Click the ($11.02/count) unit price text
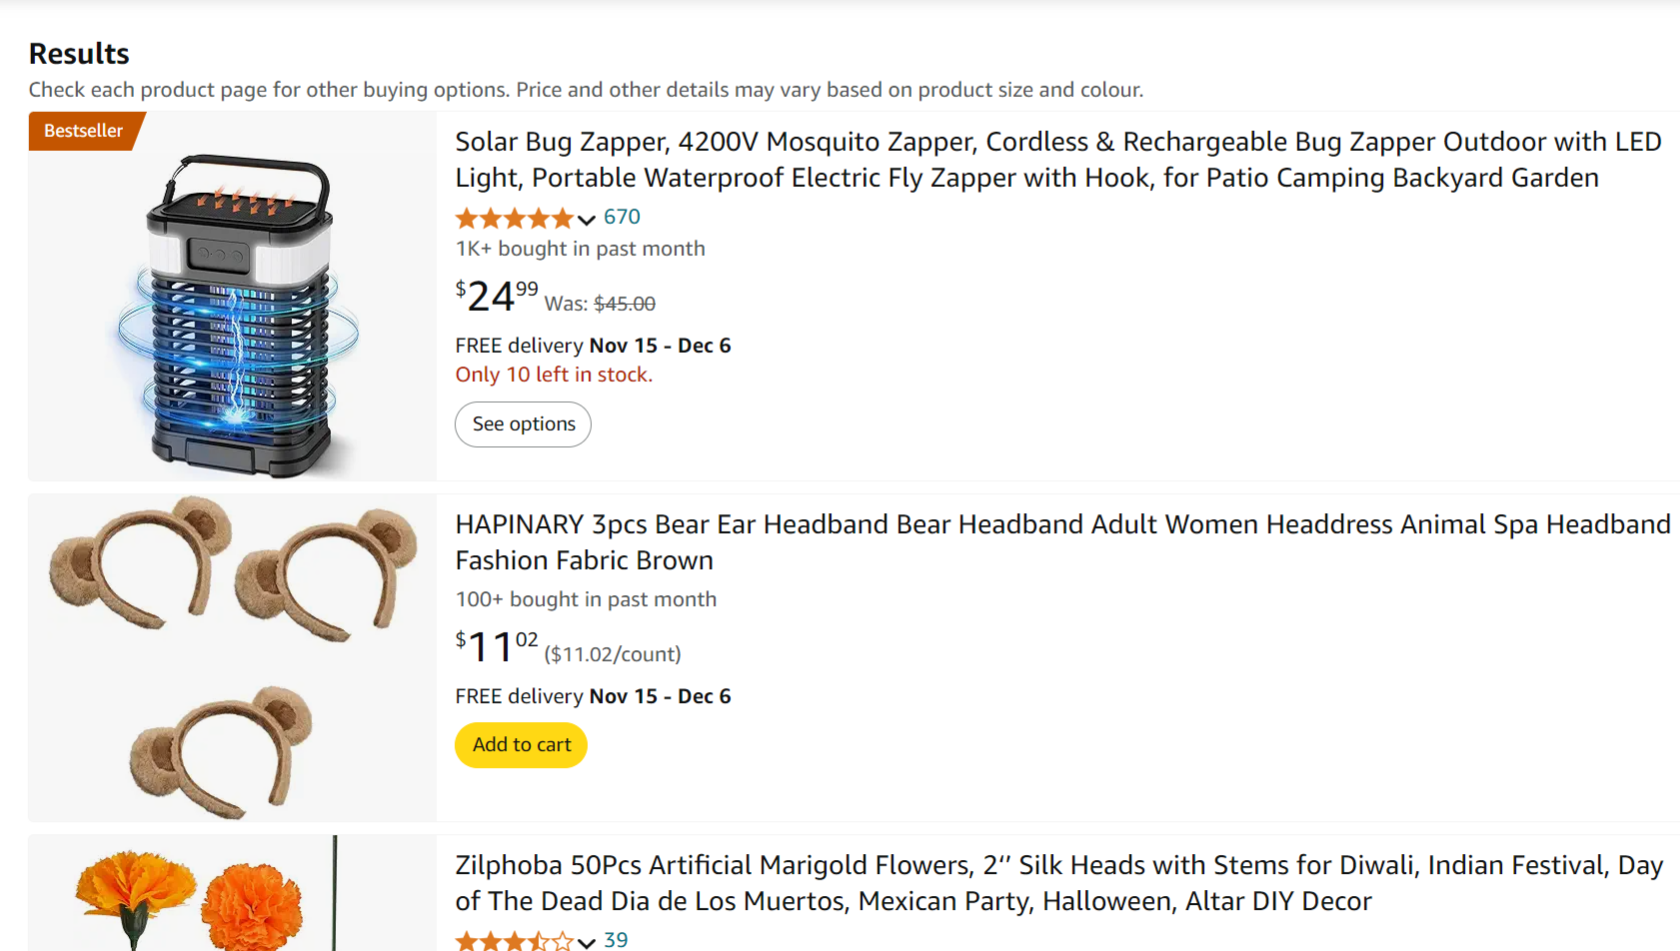 612,655
